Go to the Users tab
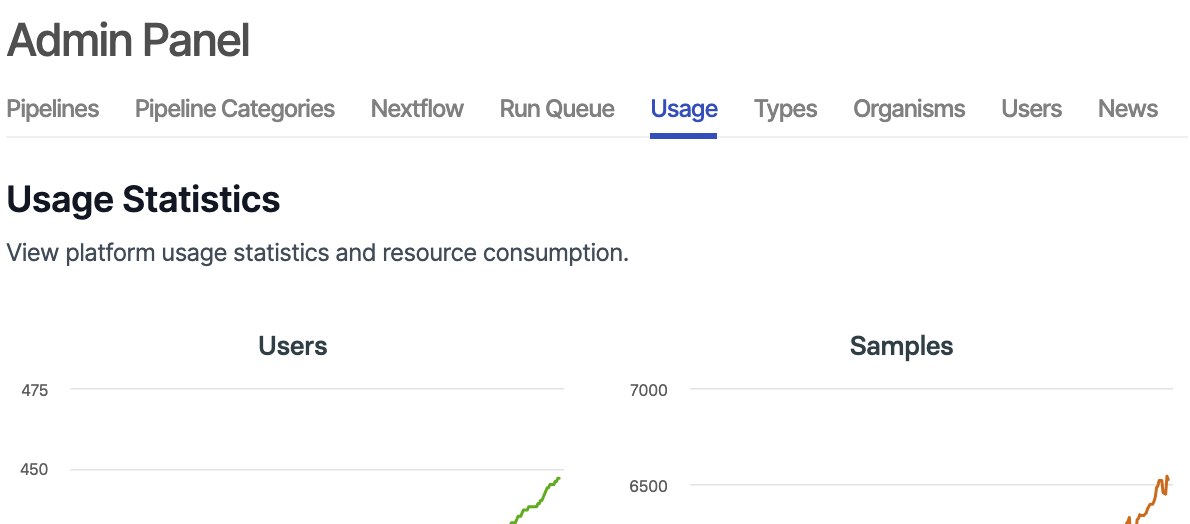Image resolution: width=1190 pixels, height=524 pixels. (1031, 109)
